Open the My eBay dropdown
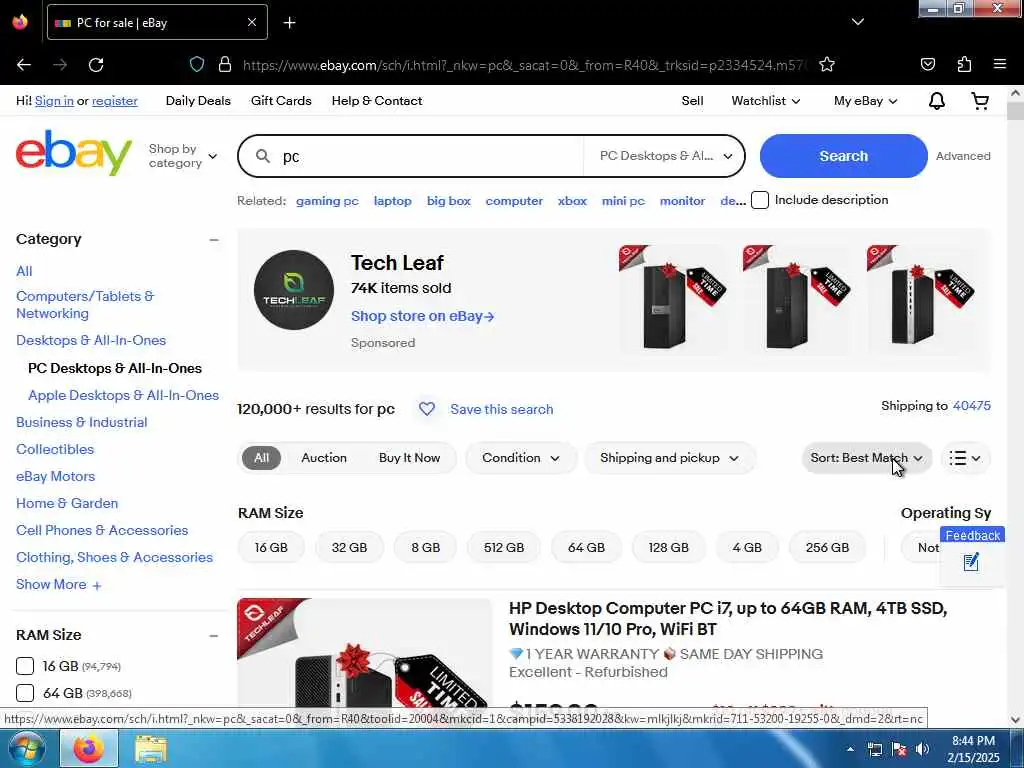Screen dimensions: 1024x768 pos(865,101)
